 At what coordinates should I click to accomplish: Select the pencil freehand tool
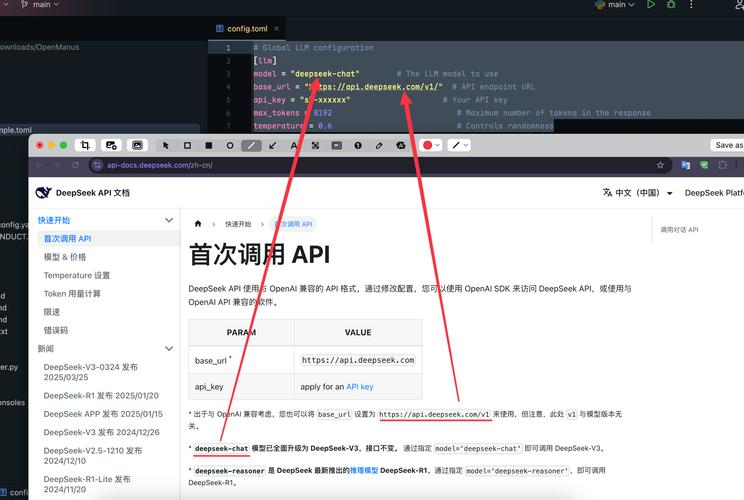tap(379, 145)
